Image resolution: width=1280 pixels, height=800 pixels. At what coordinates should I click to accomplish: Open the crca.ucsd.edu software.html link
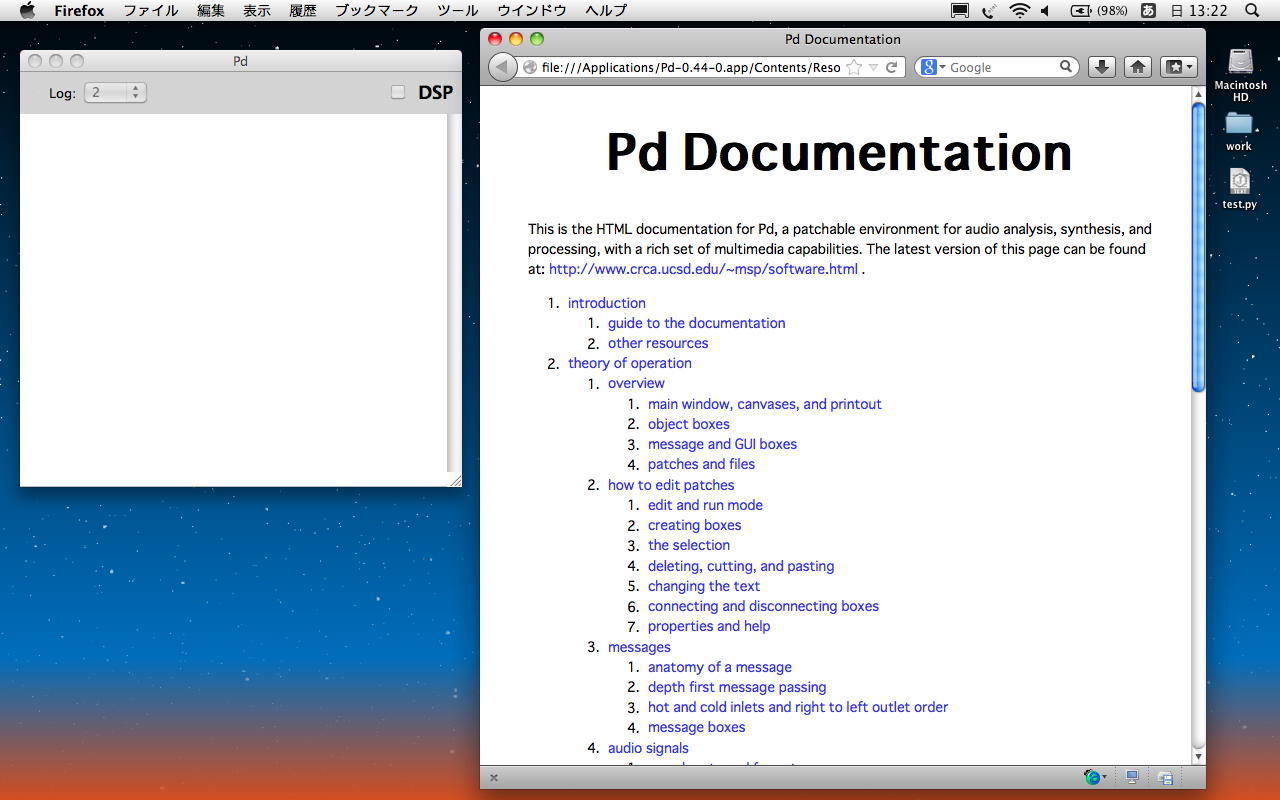coord(703,269)
